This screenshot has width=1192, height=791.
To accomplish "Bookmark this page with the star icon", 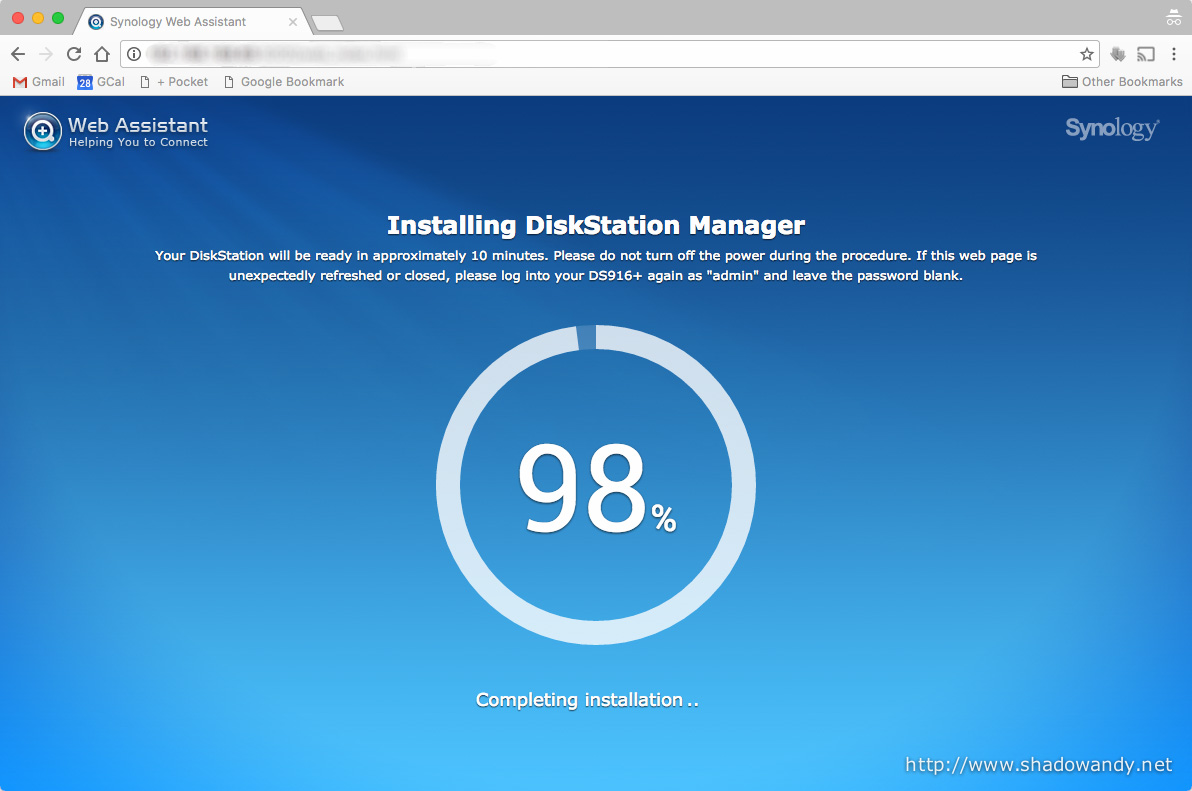I will [1087, 54].
